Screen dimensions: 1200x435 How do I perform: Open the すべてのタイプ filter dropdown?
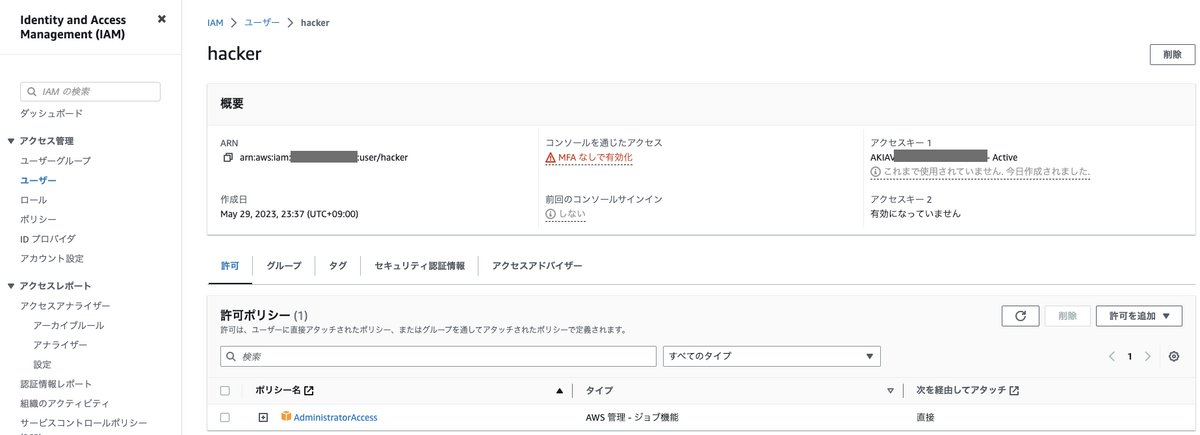[771, 356]
